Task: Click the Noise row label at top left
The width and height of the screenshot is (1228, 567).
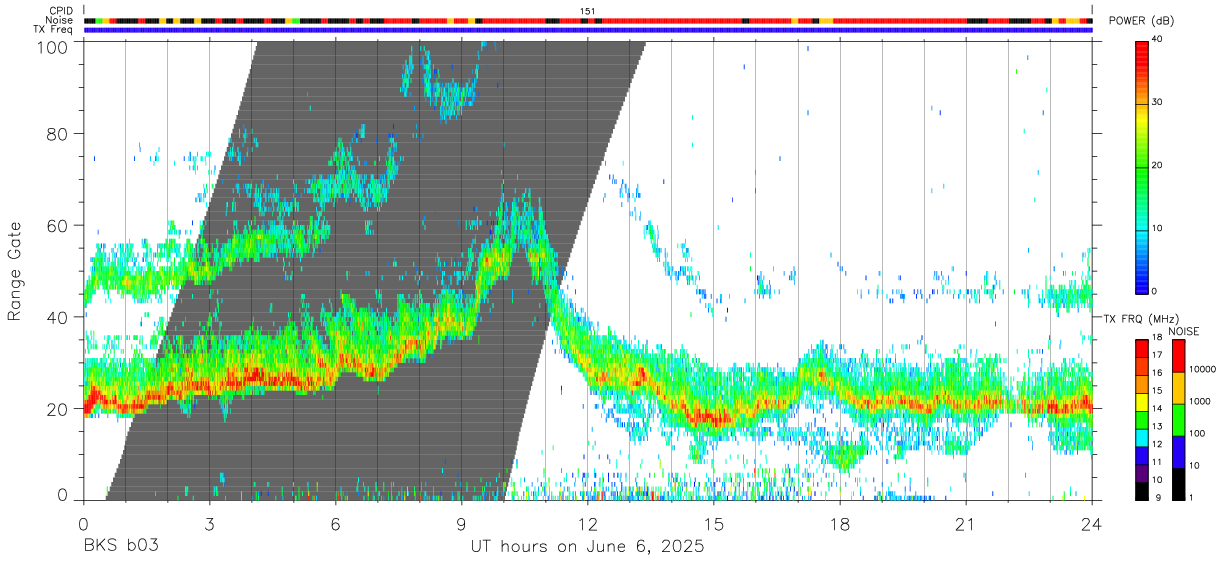Action: [59, 20]
